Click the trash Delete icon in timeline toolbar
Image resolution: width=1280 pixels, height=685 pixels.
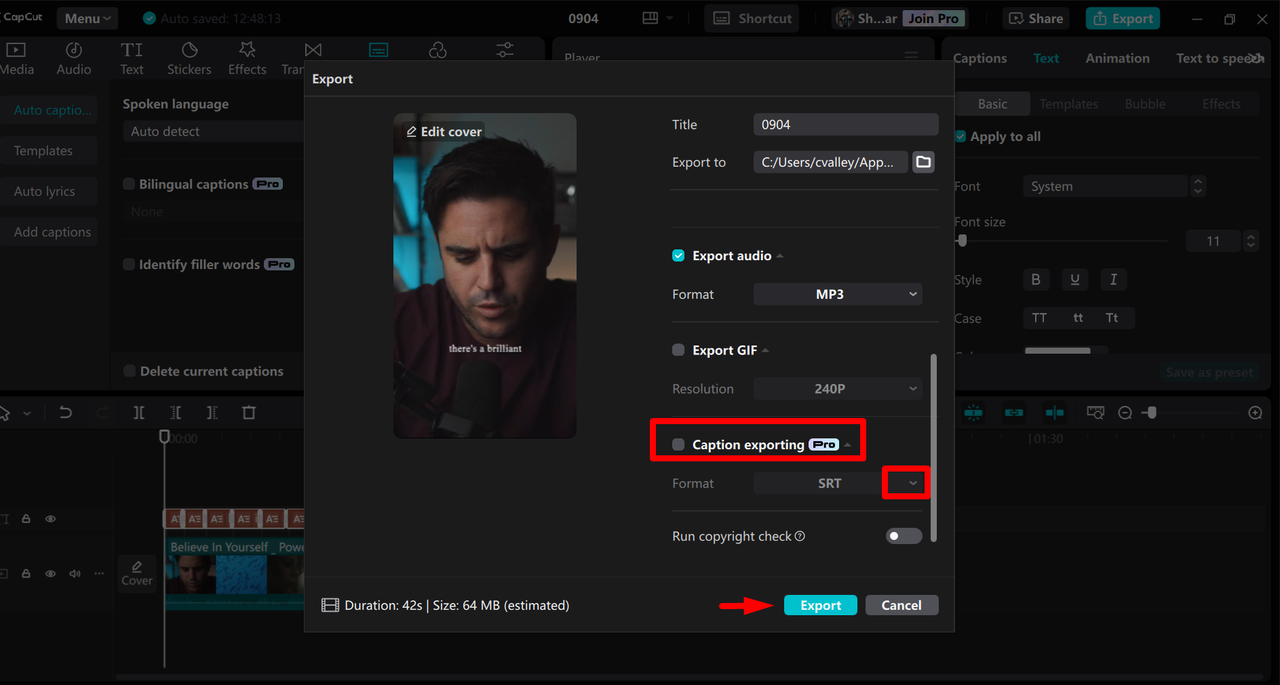(249, 412)
